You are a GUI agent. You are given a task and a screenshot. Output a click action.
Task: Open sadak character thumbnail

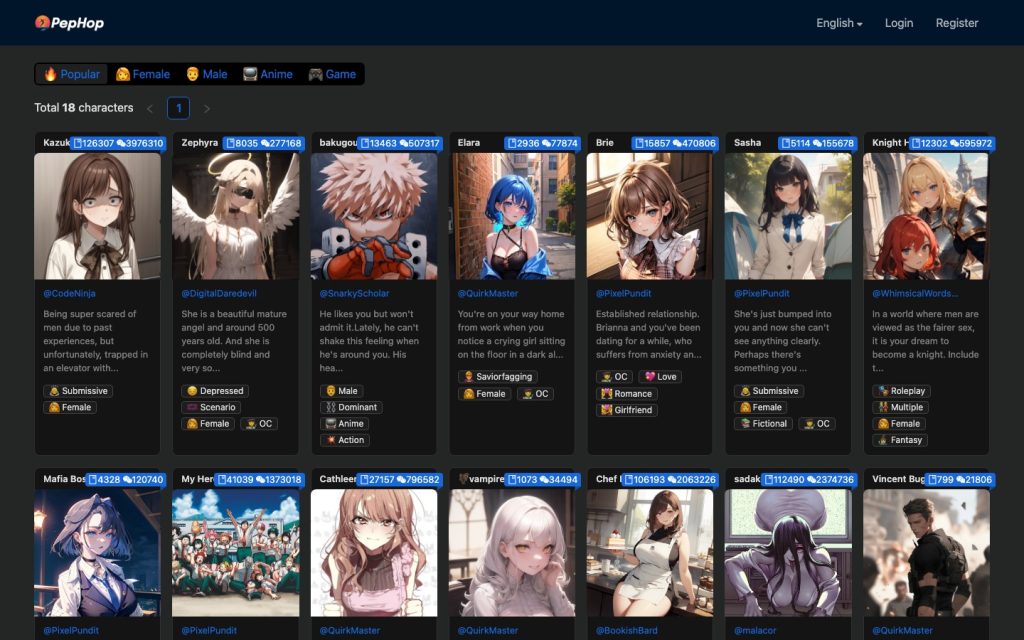[x=788, y=553]
